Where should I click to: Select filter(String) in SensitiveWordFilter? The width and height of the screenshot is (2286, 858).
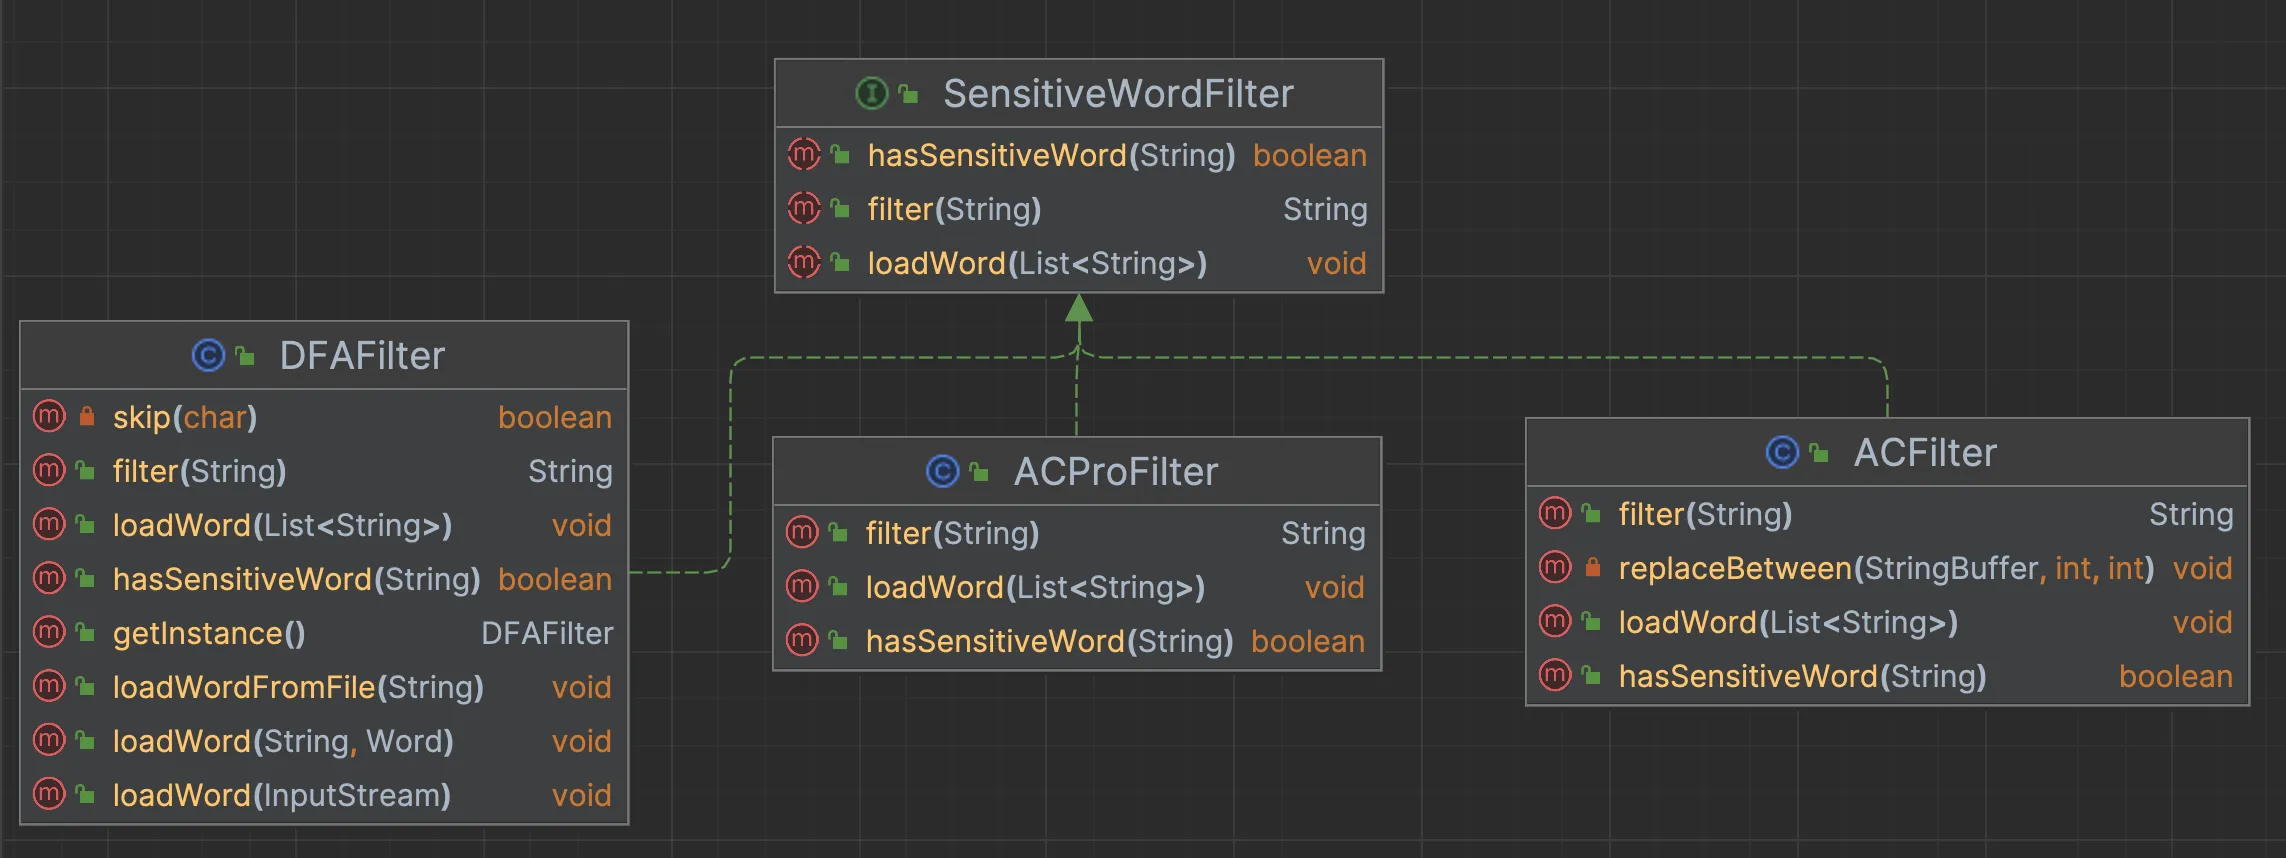[x=954, y=209]
